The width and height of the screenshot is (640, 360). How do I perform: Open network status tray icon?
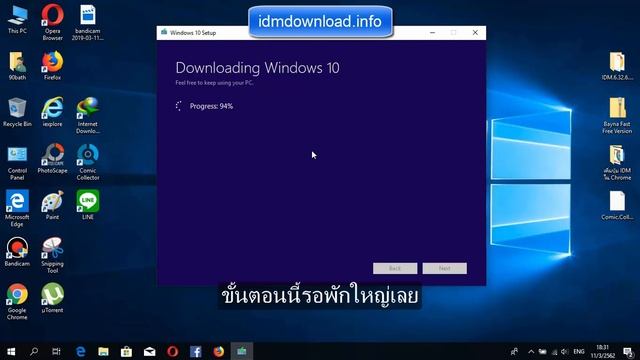coord(554,351)
